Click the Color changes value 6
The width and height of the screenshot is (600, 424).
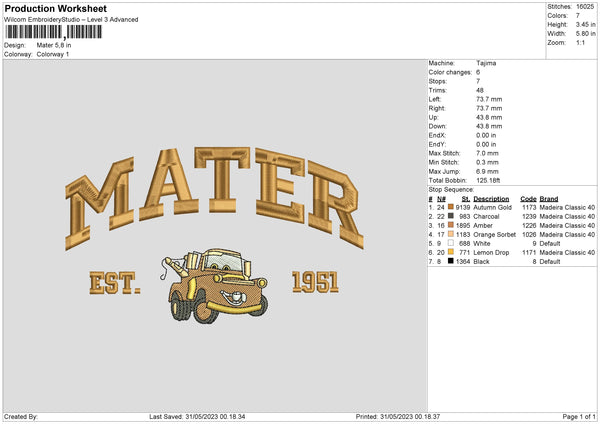coord(478,72)
